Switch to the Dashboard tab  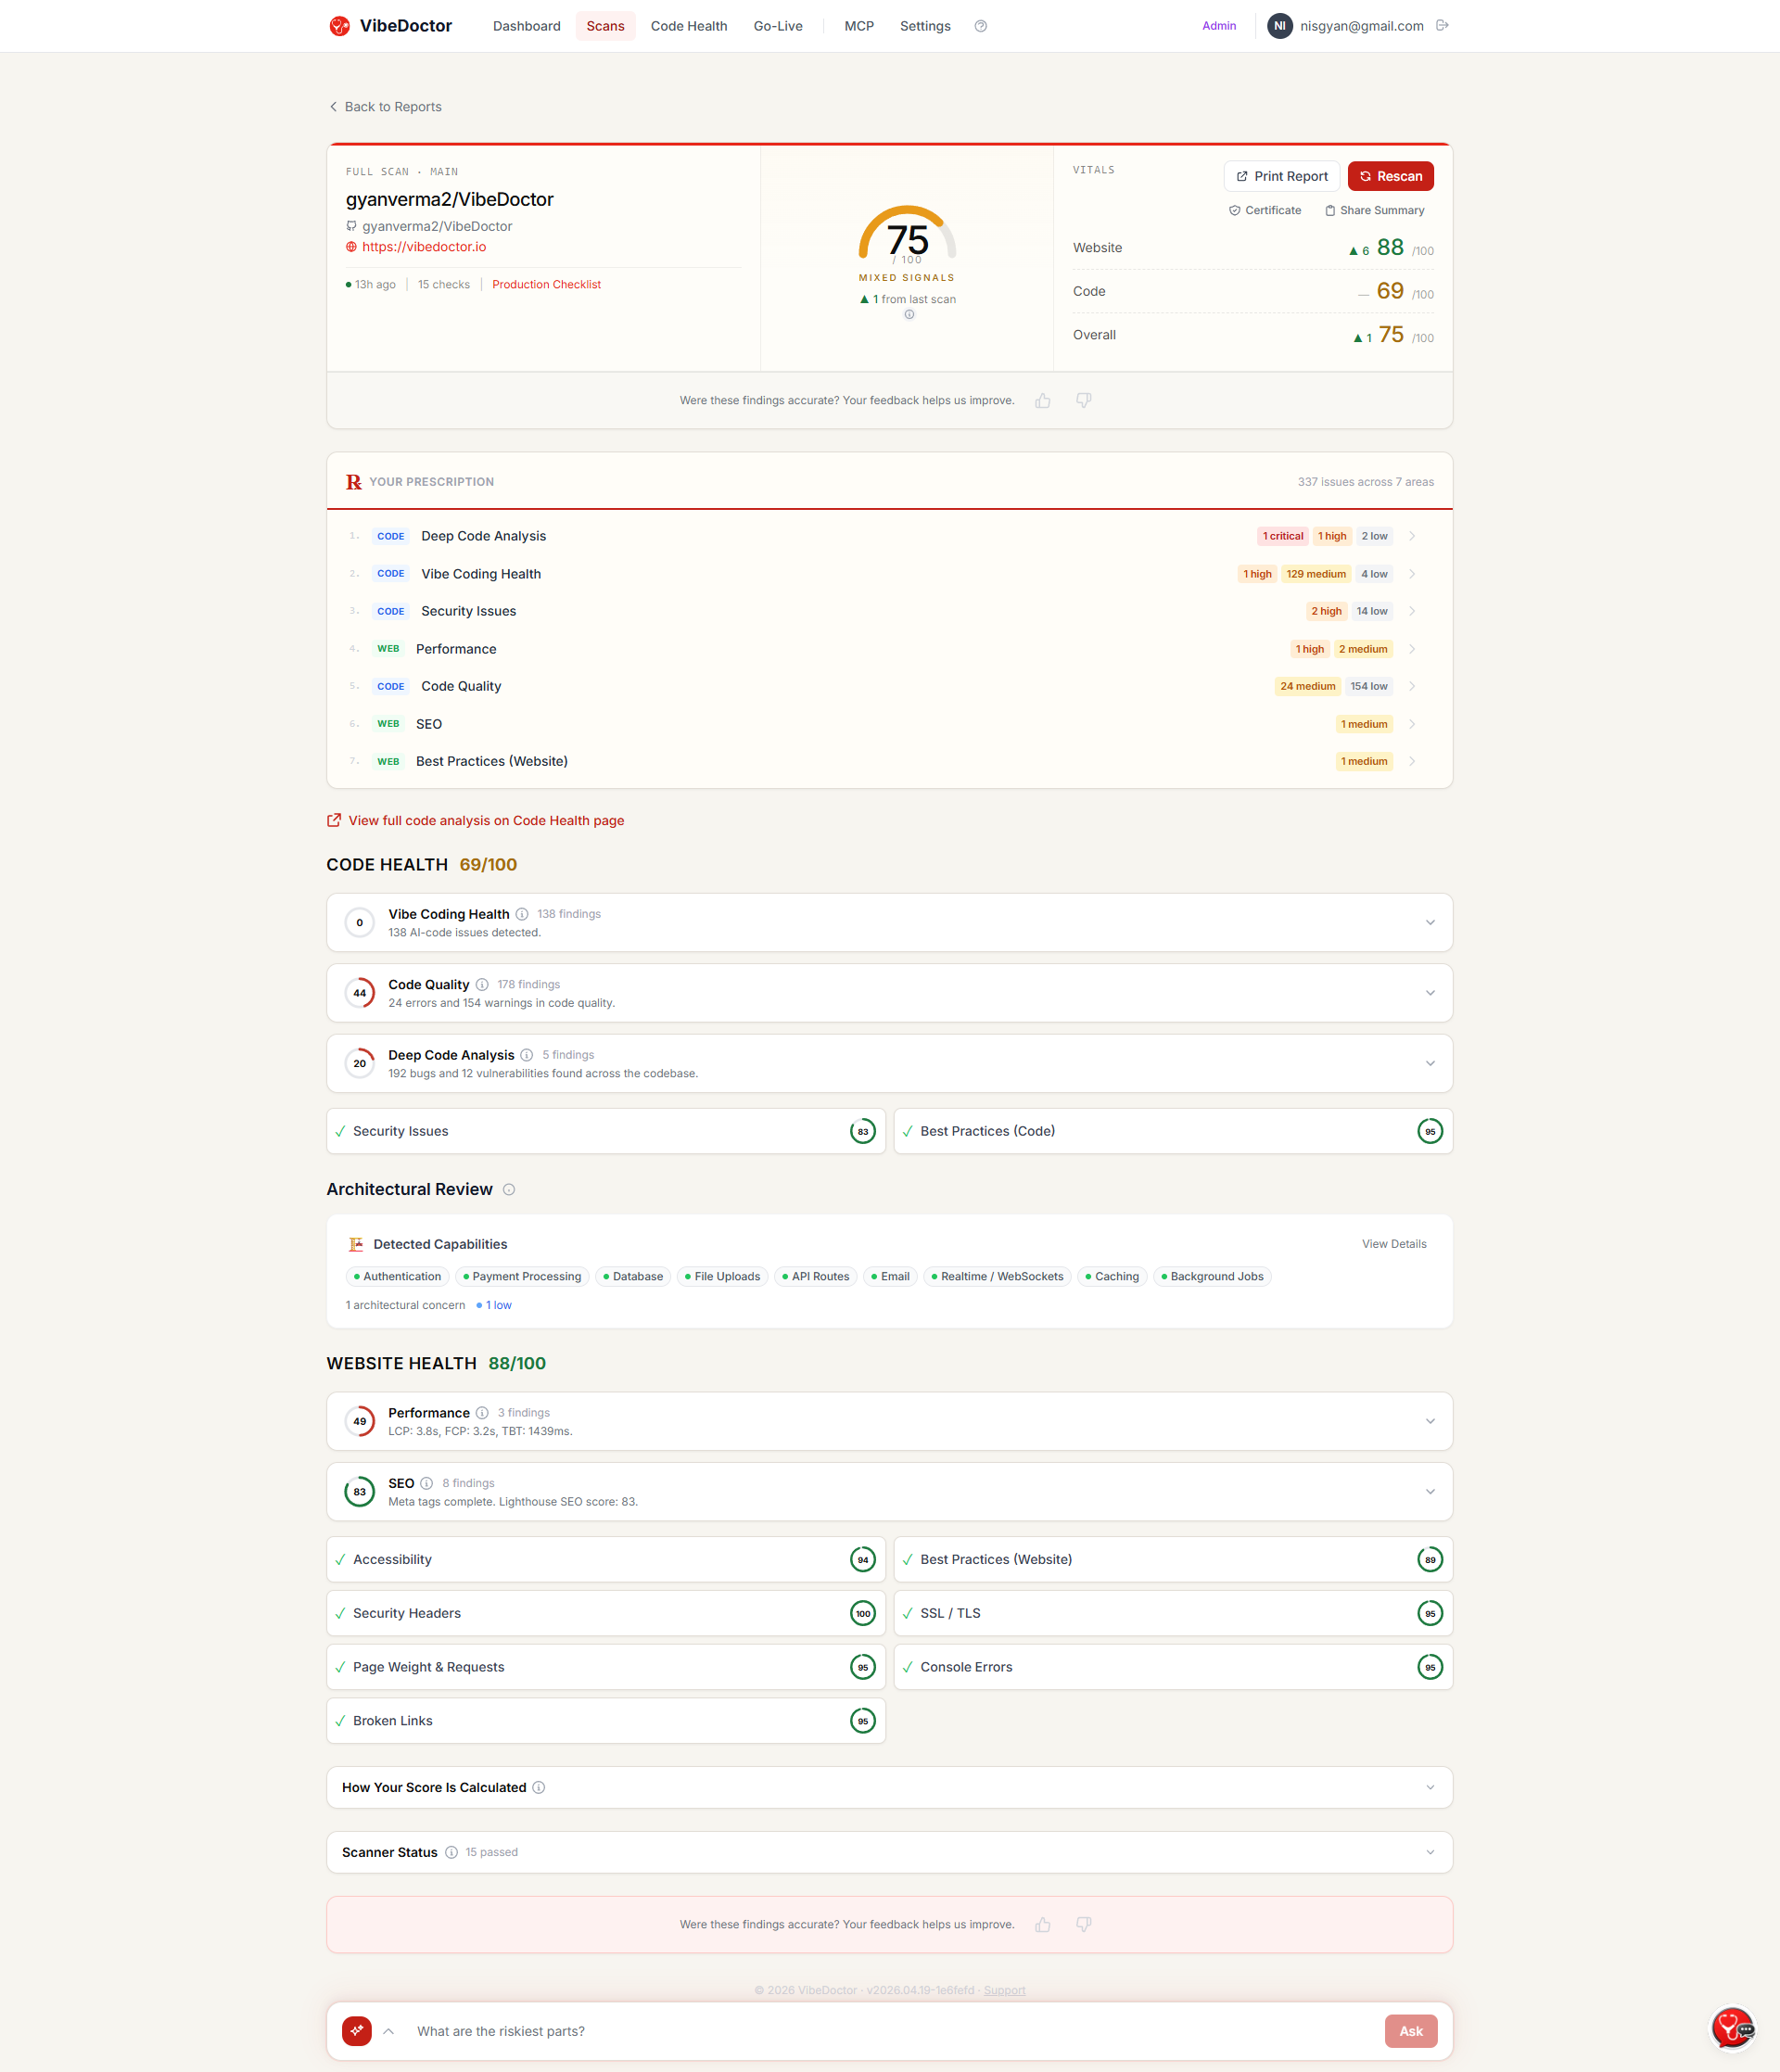[x=526, y=26]
